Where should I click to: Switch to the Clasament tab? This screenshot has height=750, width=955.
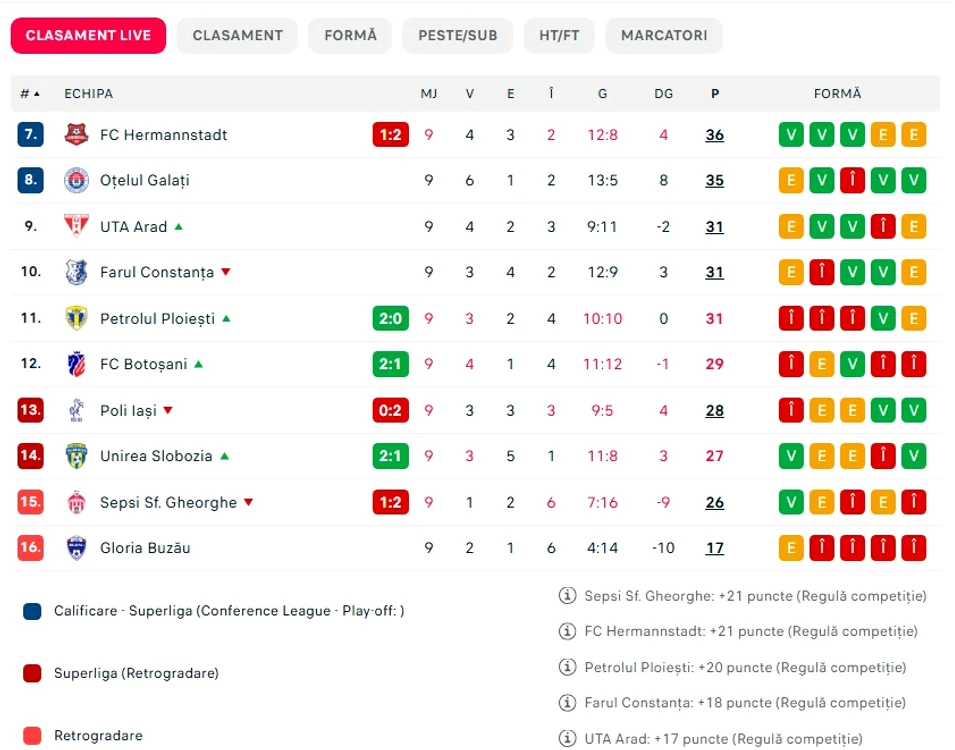click(x=238, y=35)
